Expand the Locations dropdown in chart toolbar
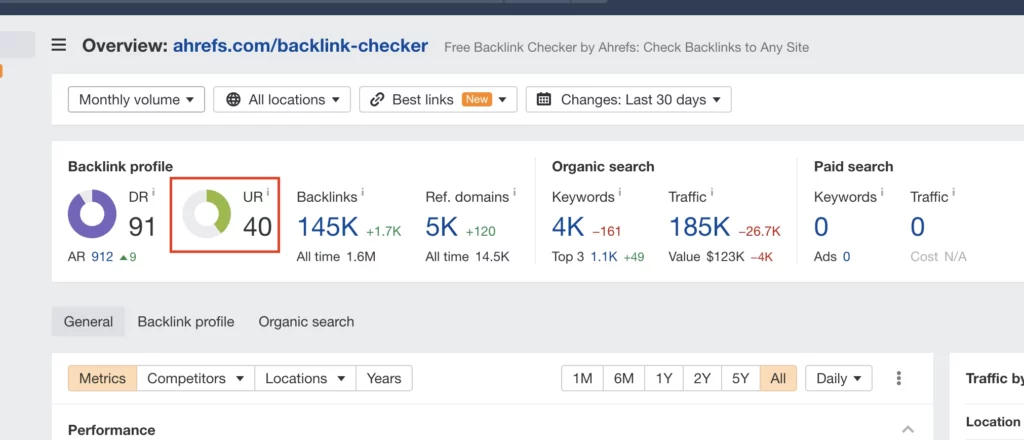Image resolution: width=1024 pixels, height=440 pixels. (306, 378)
